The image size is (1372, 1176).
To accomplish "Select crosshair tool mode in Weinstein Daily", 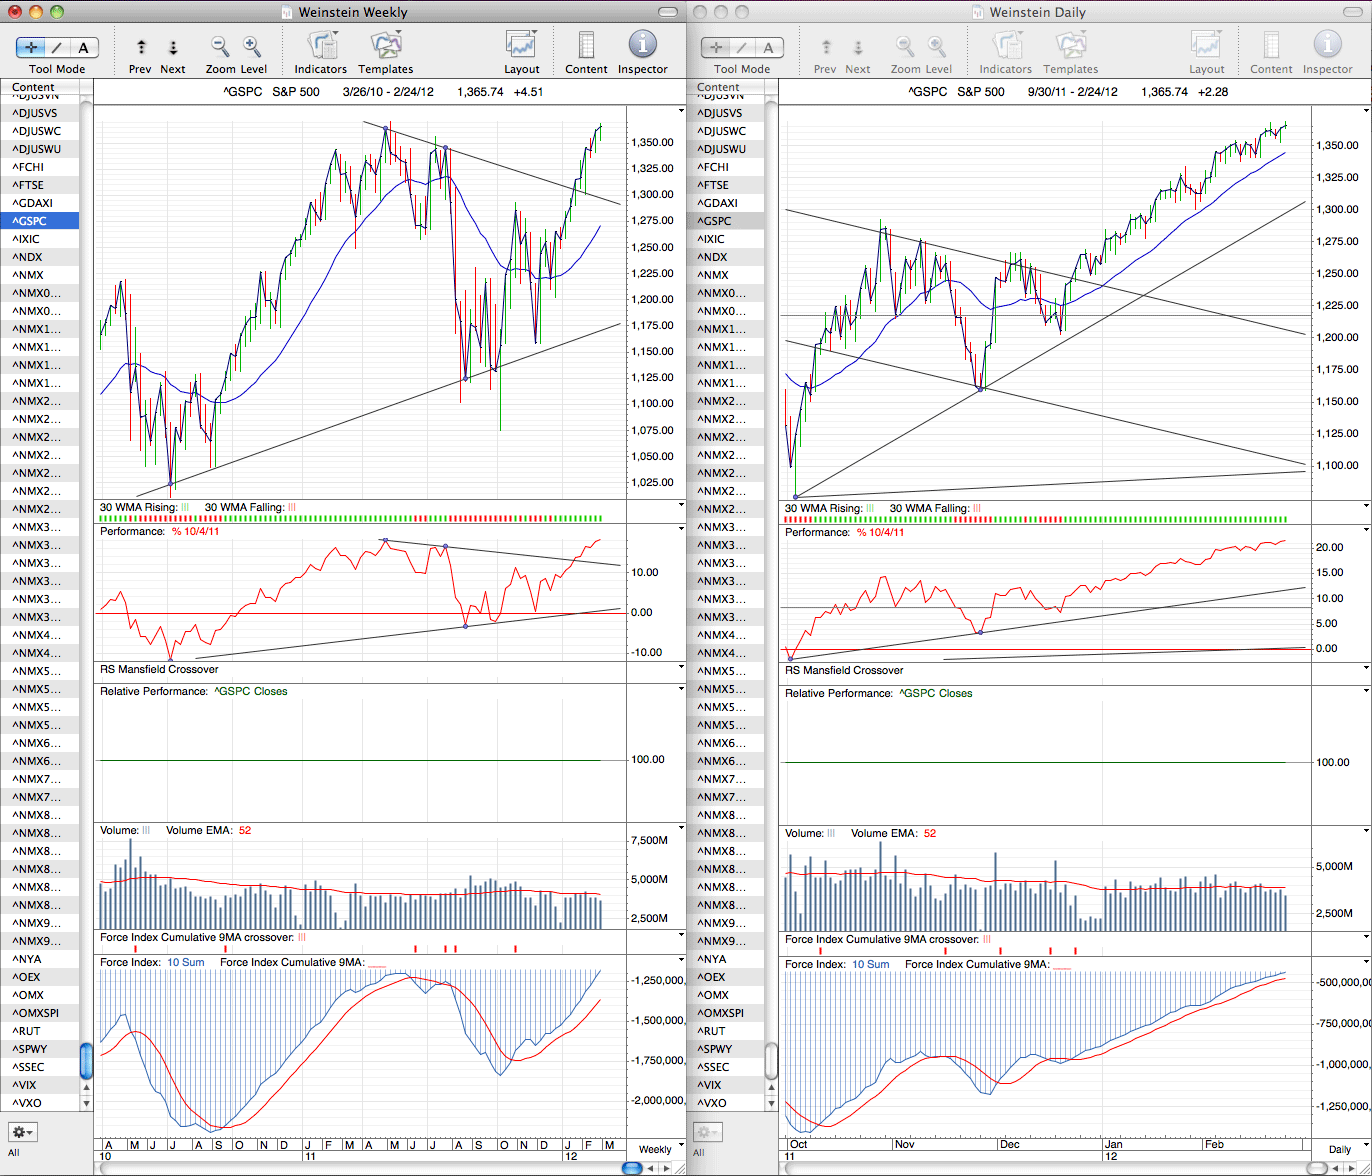I will click(x=714, y=47).
